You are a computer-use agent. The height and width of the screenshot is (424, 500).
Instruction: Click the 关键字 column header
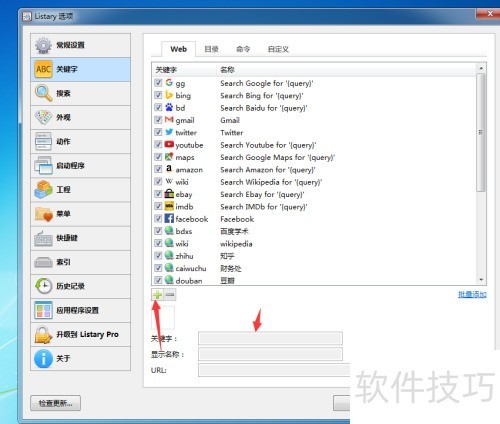[184, 70]
